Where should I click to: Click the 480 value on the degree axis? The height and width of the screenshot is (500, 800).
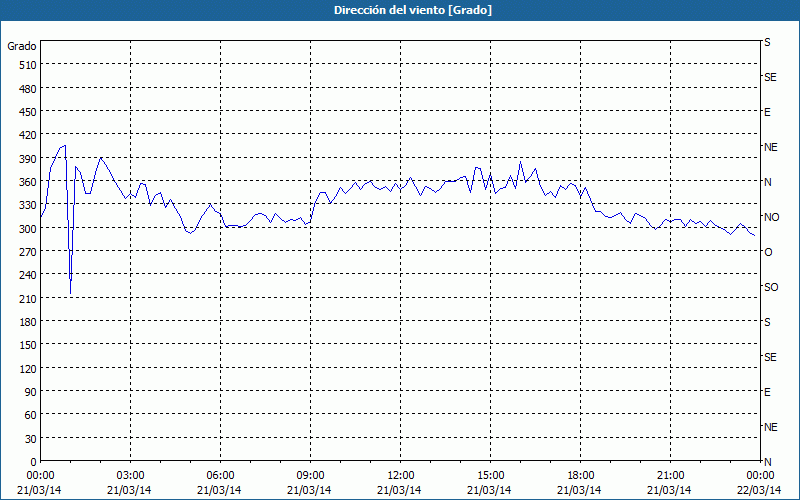(x=28, y=89)
